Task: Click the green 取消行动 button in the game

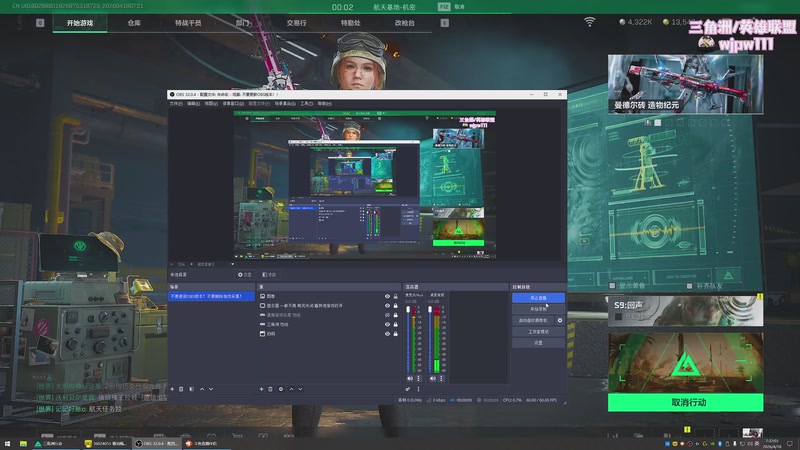Action: point(686,403)
